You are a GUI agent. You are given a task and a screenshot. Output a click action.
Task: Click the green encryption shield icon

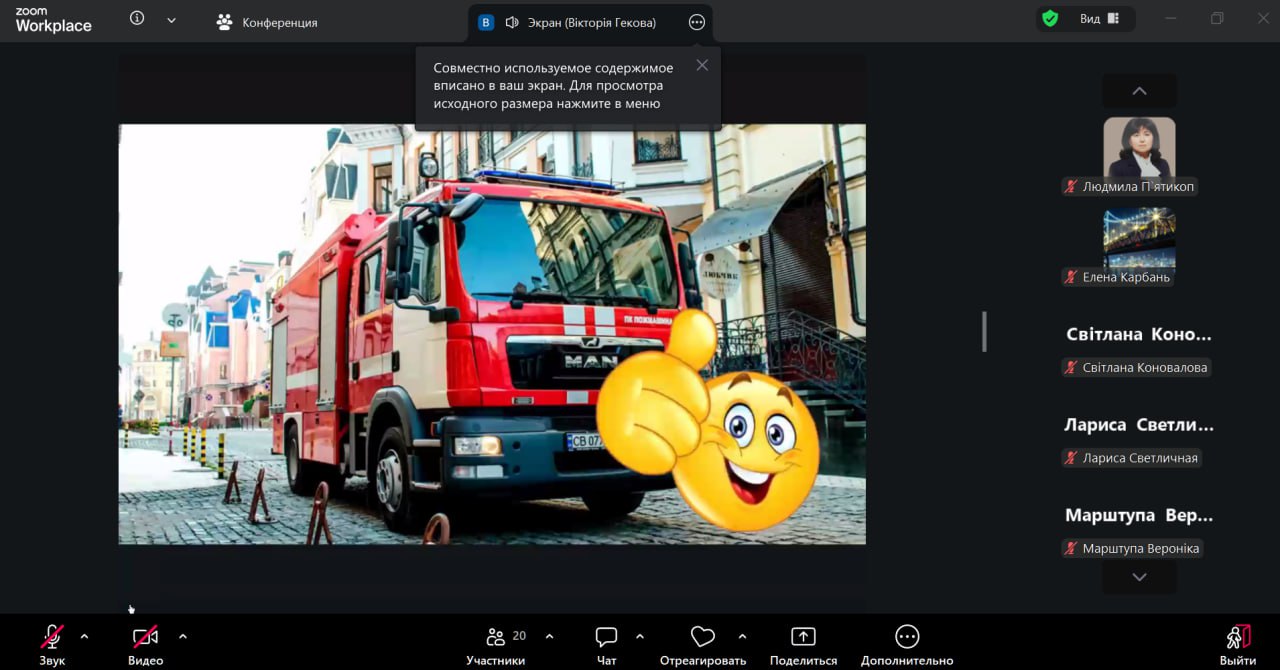coord(1049,19)
